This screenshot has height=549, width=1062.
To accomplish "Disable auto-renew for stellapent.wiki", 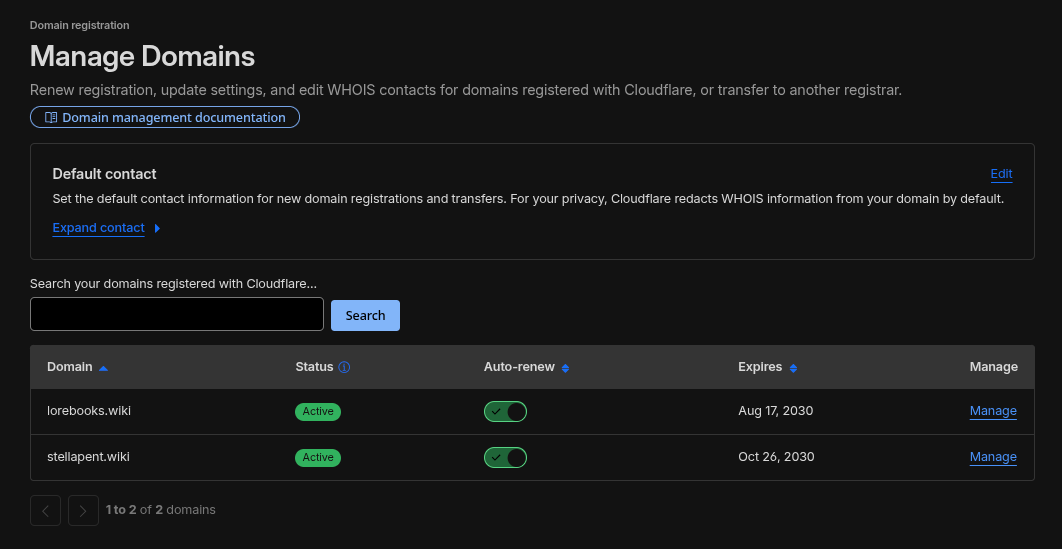I will (x=505, y=458).
